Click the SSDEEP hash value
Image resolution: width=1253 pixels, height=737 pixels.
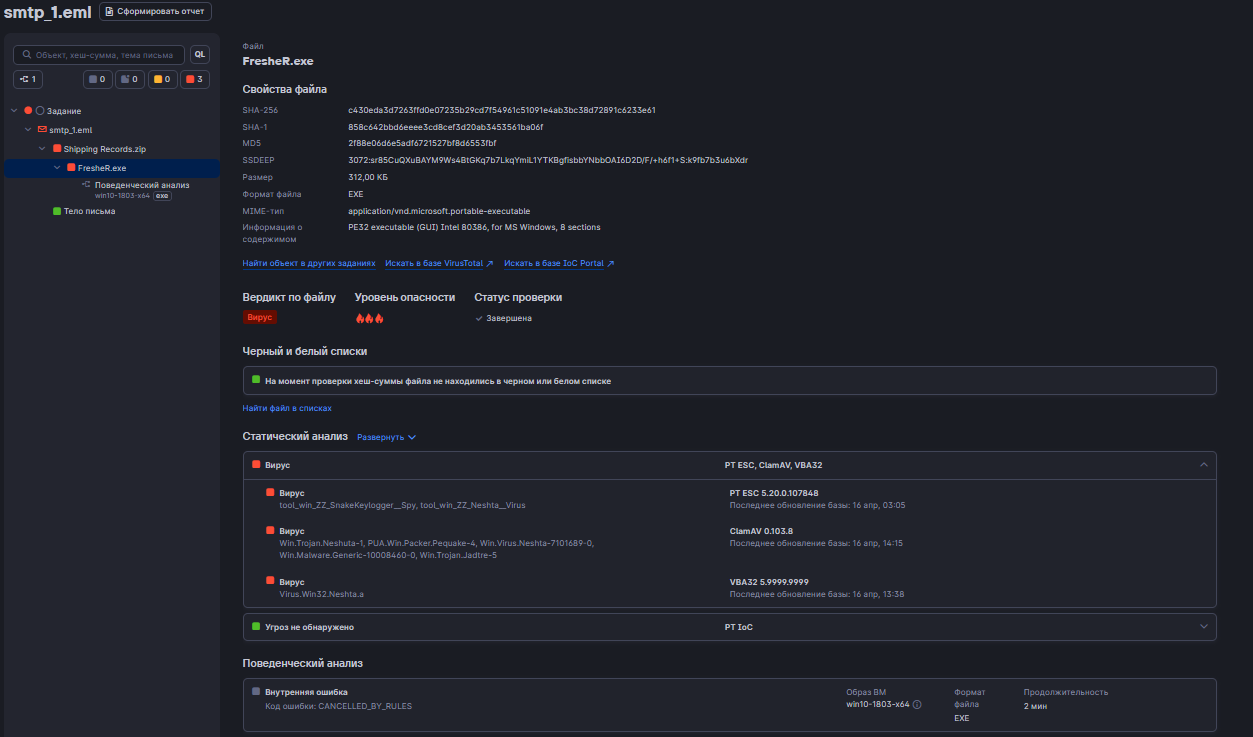click(548, 160)
